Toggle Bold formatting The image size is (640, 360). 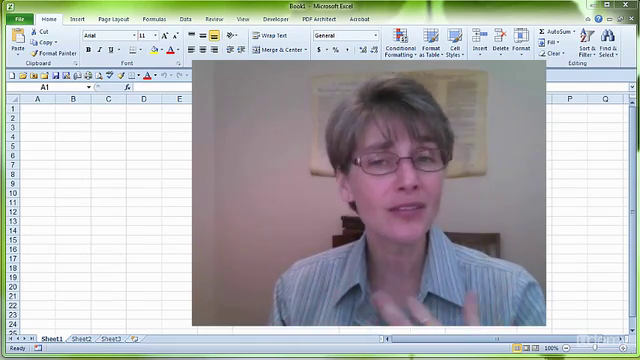pyautogui.click(x=88, y=50)
